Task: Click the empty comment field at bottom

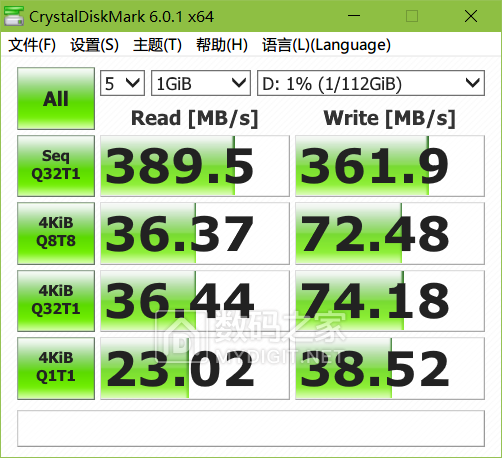Action: point(251,428)
